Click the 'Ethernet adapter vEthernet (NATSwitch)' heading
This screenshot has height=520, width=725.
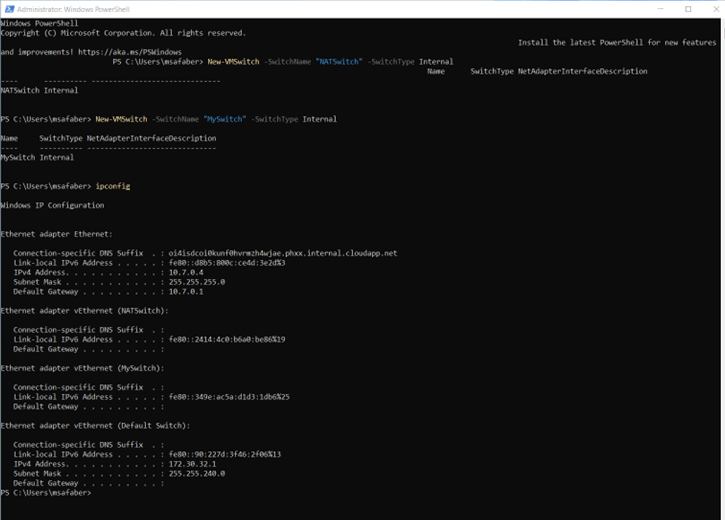pos(84,310)
